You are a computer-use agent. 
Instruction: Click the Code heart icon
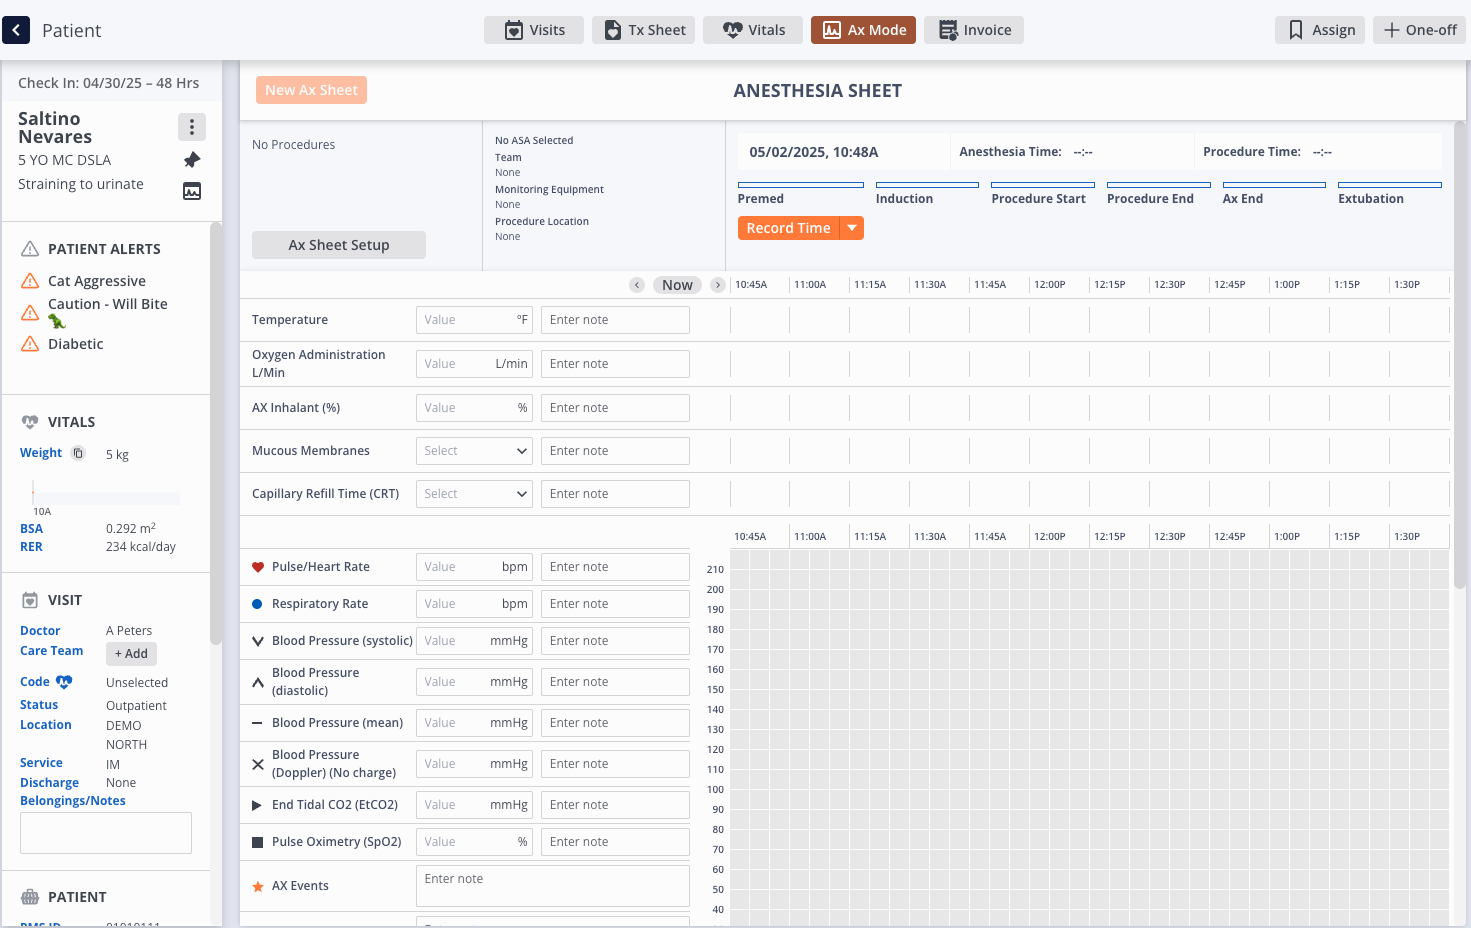[x=64, y=682]
